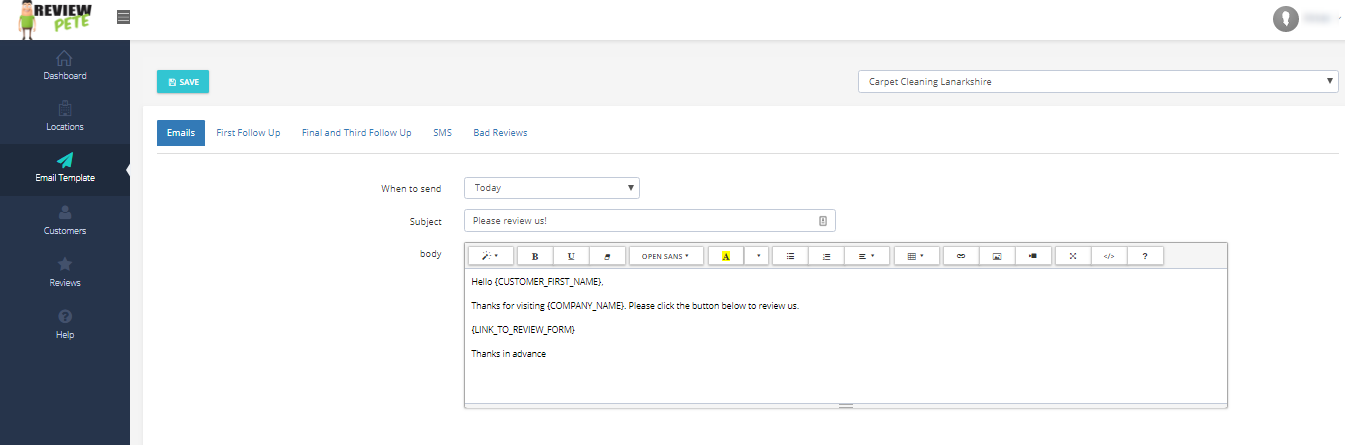Click the Subject input field
This screenshot has height=445, width=1345.
650,220
